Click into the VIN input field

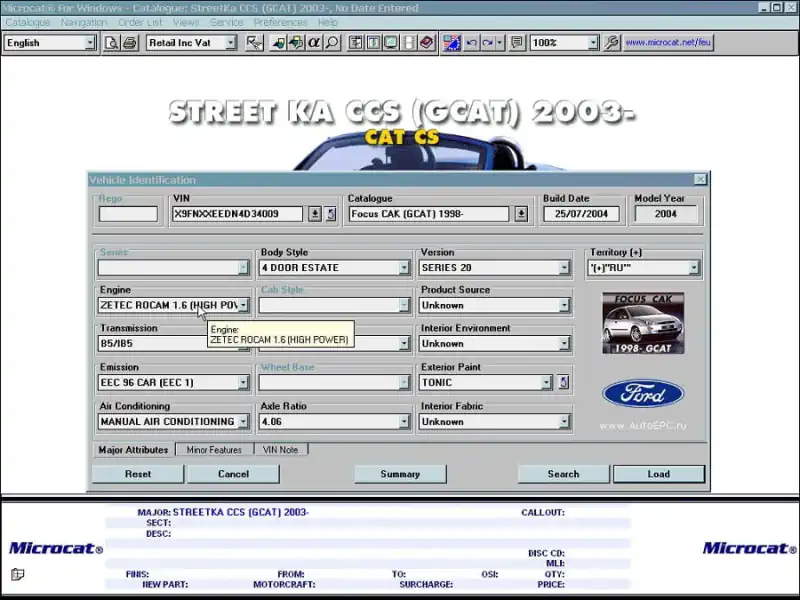[x=237, y=214]
